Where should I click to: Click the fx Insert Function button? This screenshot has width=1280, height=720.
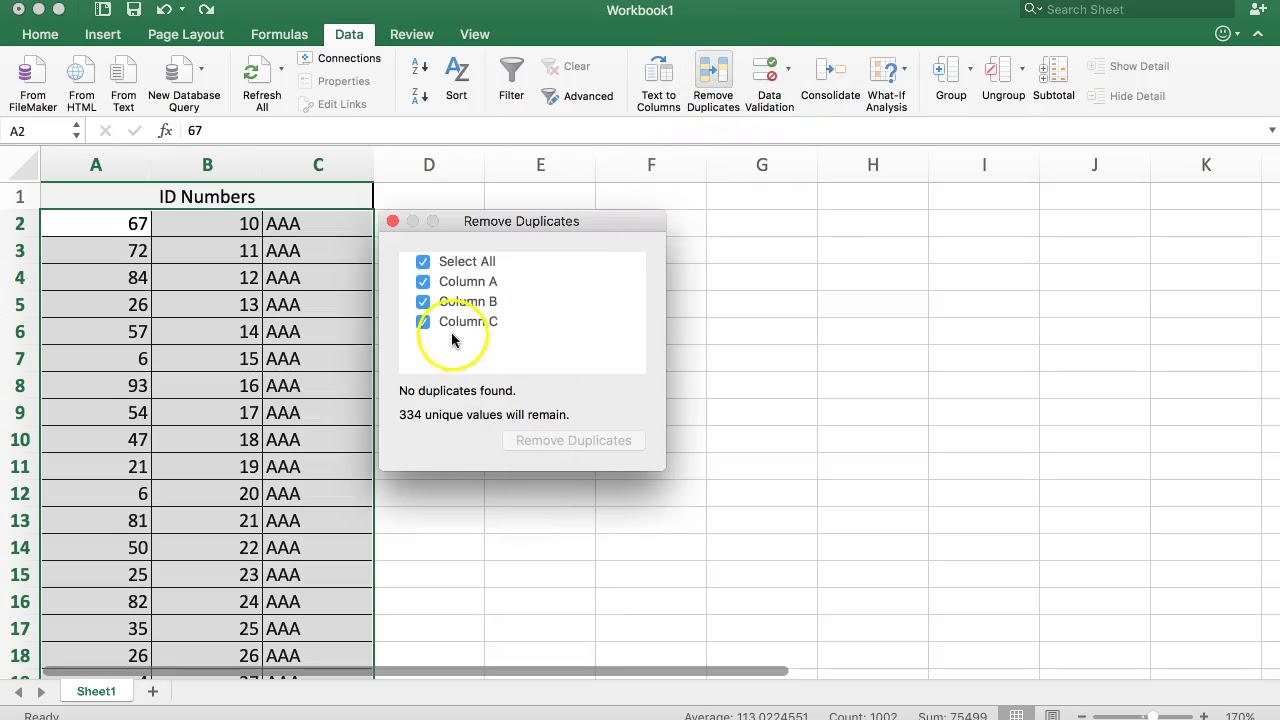point(166,131)
